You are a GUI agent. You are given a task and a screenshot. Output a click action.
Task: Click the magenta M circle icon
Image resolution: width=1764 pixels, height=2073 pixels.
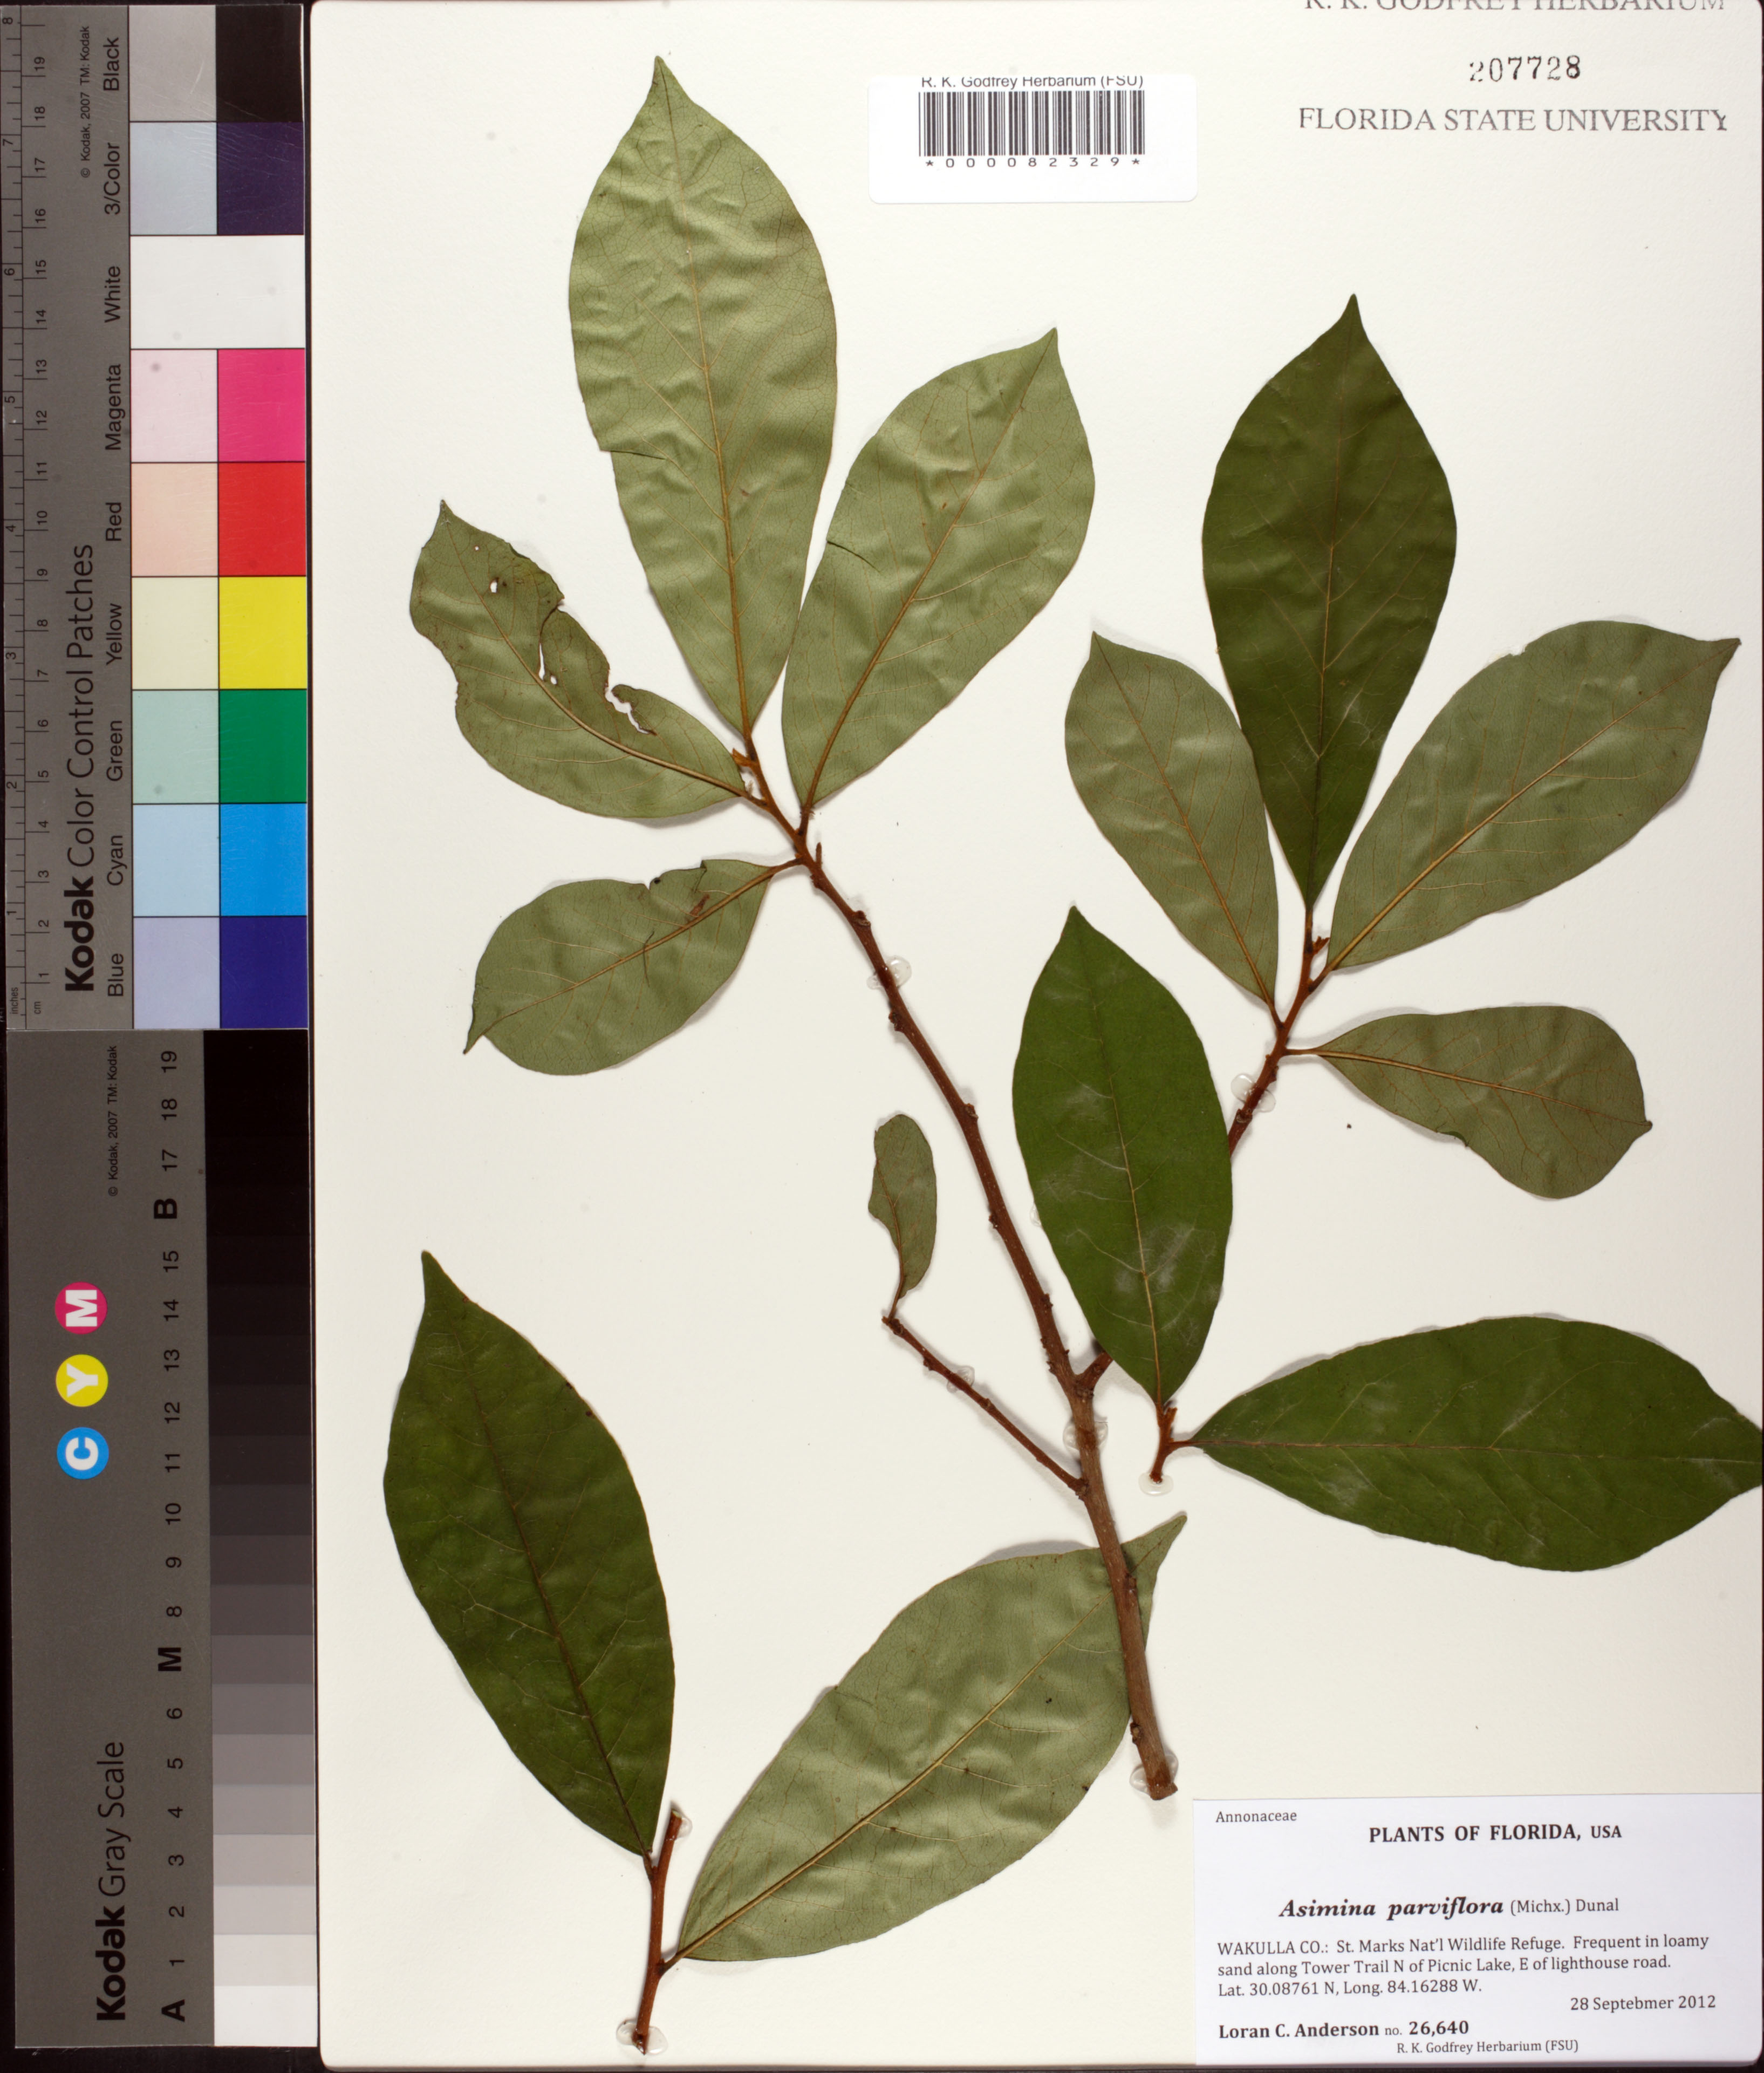tap(83, 1308)
